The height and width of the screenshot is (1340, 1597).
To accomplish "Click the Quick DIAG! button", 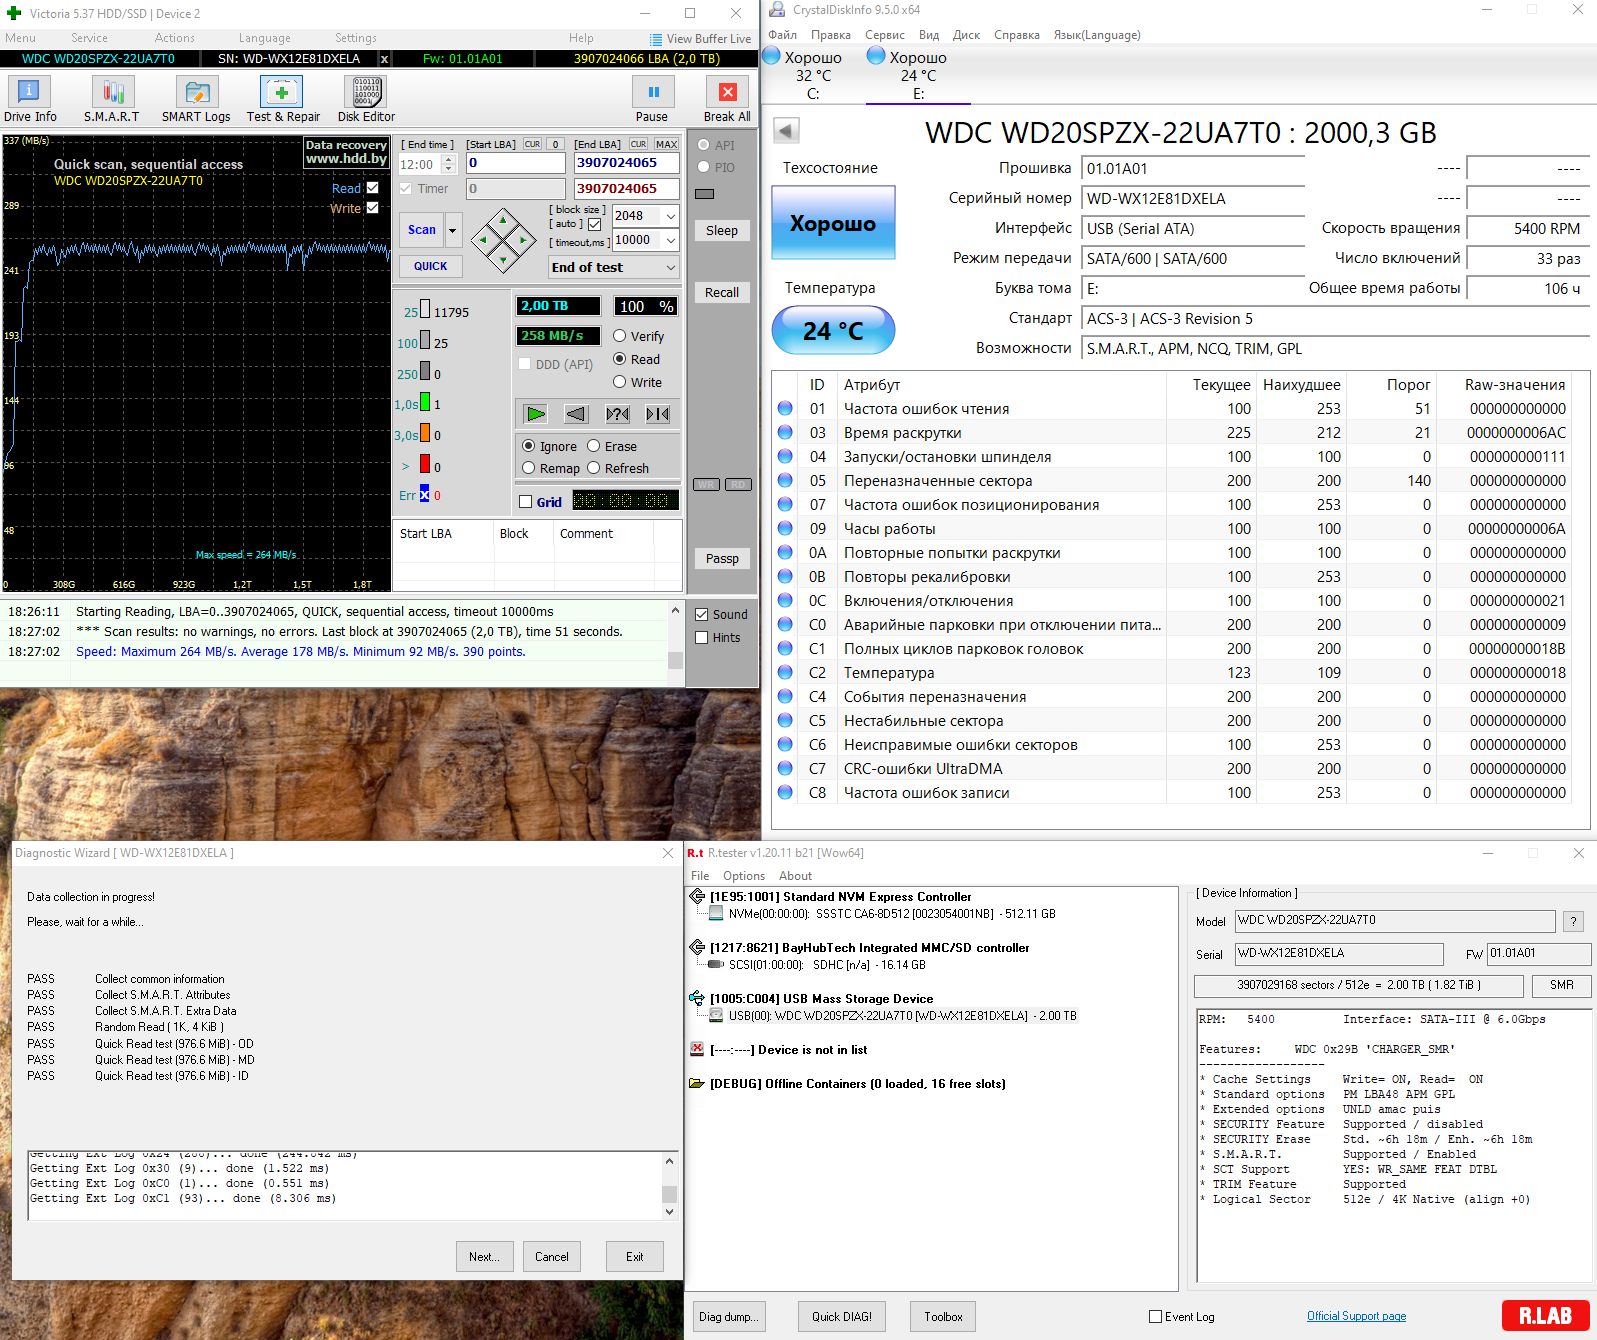I will (842, 1317).
